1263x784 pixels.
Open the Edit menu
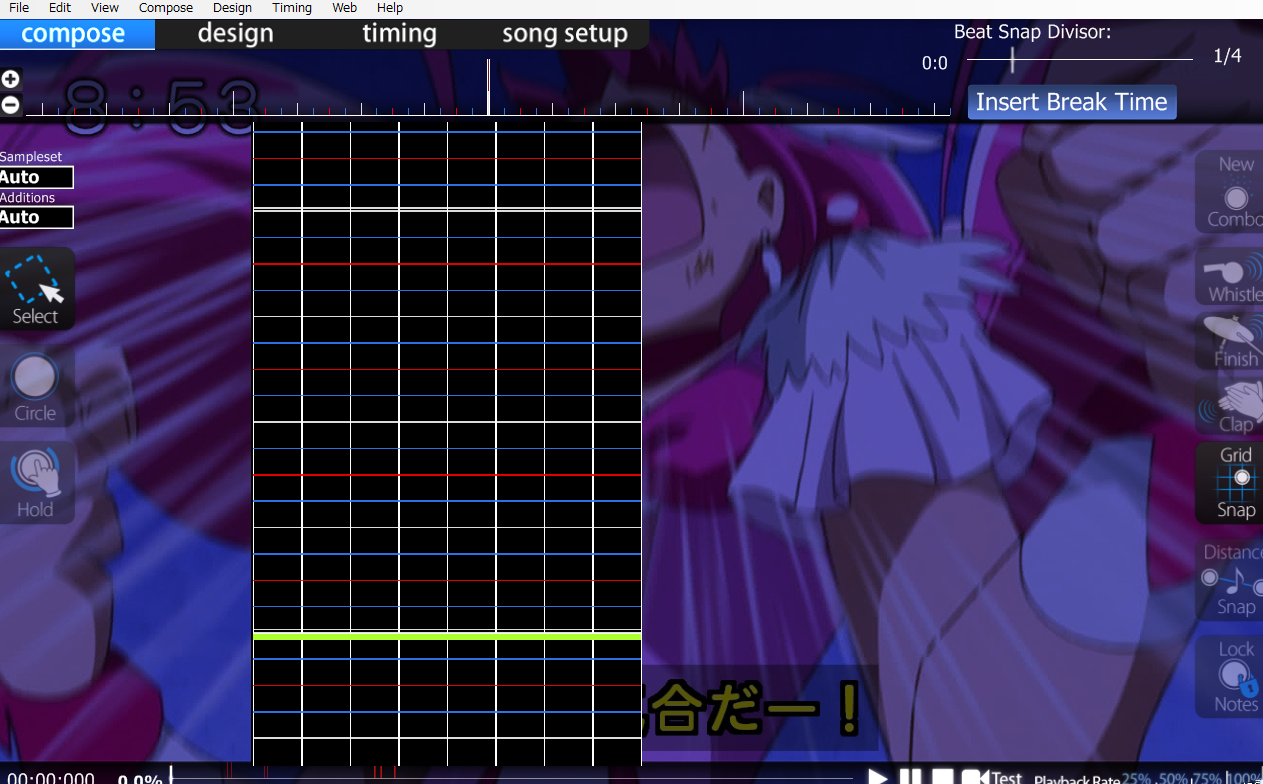(60, 7)
